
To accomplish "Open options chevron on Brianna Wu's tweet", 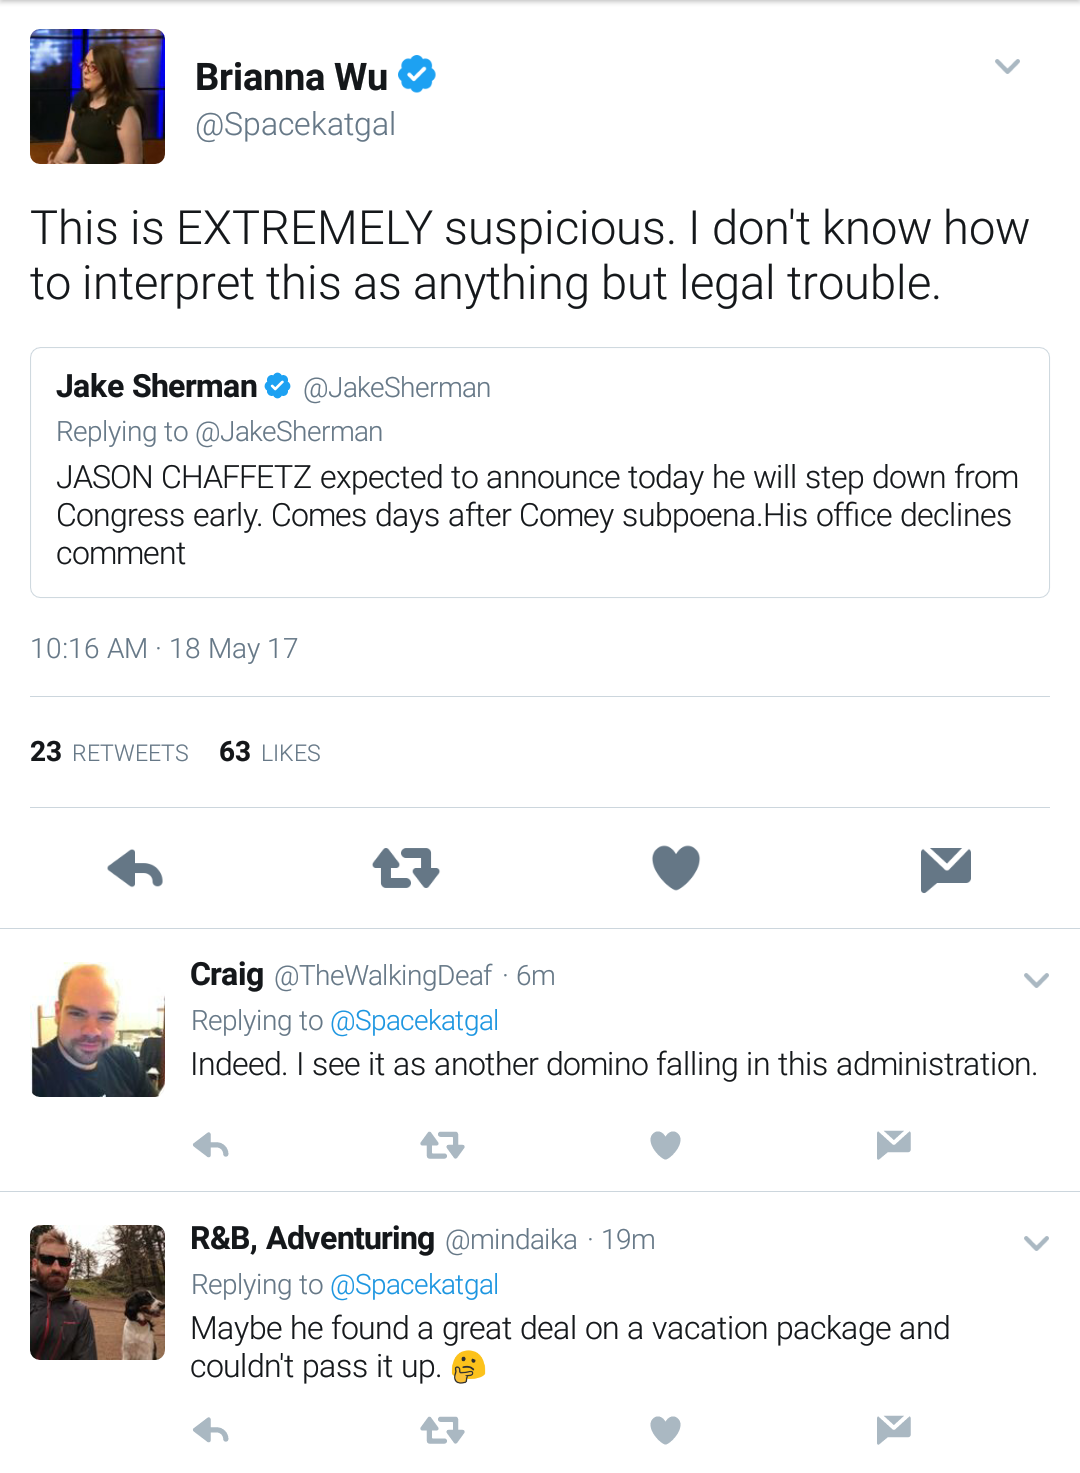I will pyautogui.click(x=1007, y=67).
